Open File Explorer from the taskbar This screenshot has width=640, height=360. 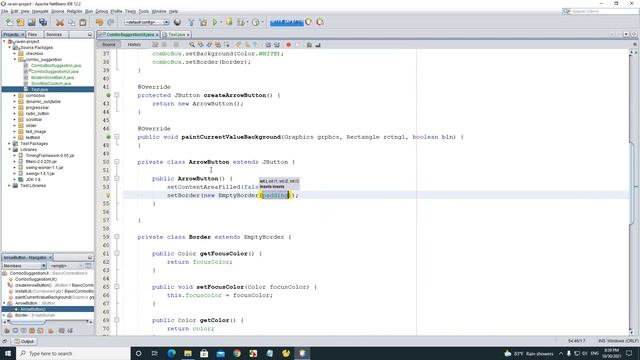pos(188,353)
